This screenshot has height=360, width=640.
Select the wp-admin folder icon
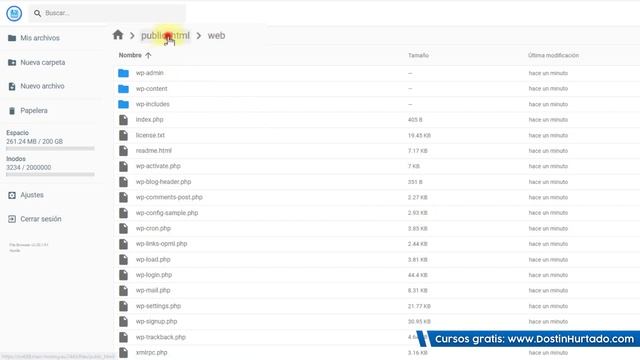tap(123, 73)
